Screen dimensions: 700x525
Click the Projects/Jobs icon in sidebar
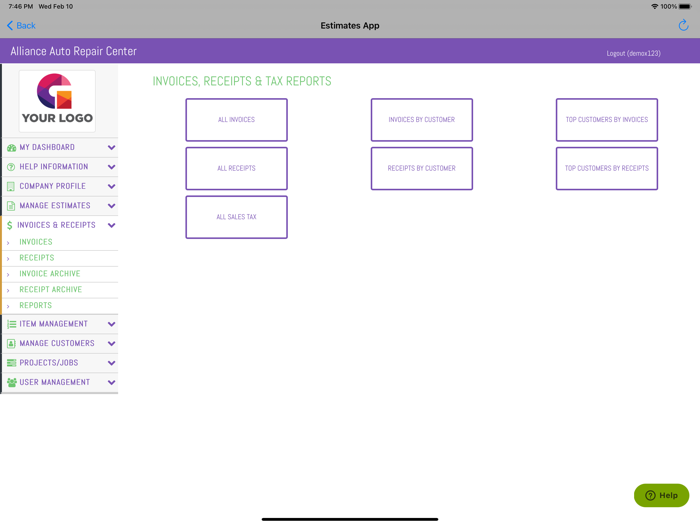pos(11,363)
